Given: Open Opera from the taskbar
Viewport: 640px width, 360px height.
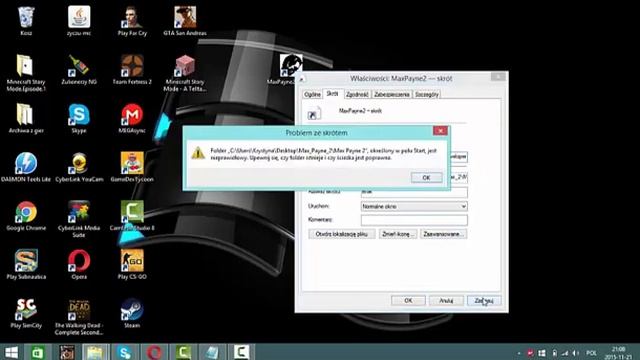Looking at the screenshot, I should 153,352.
